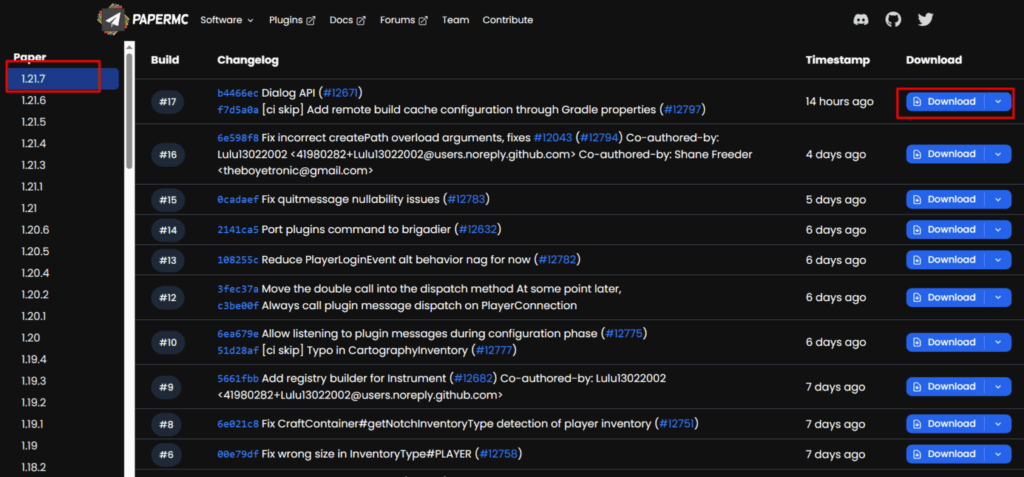Click external link icon beside Plugins
The image size is (1024, 477).
[311, 20]
